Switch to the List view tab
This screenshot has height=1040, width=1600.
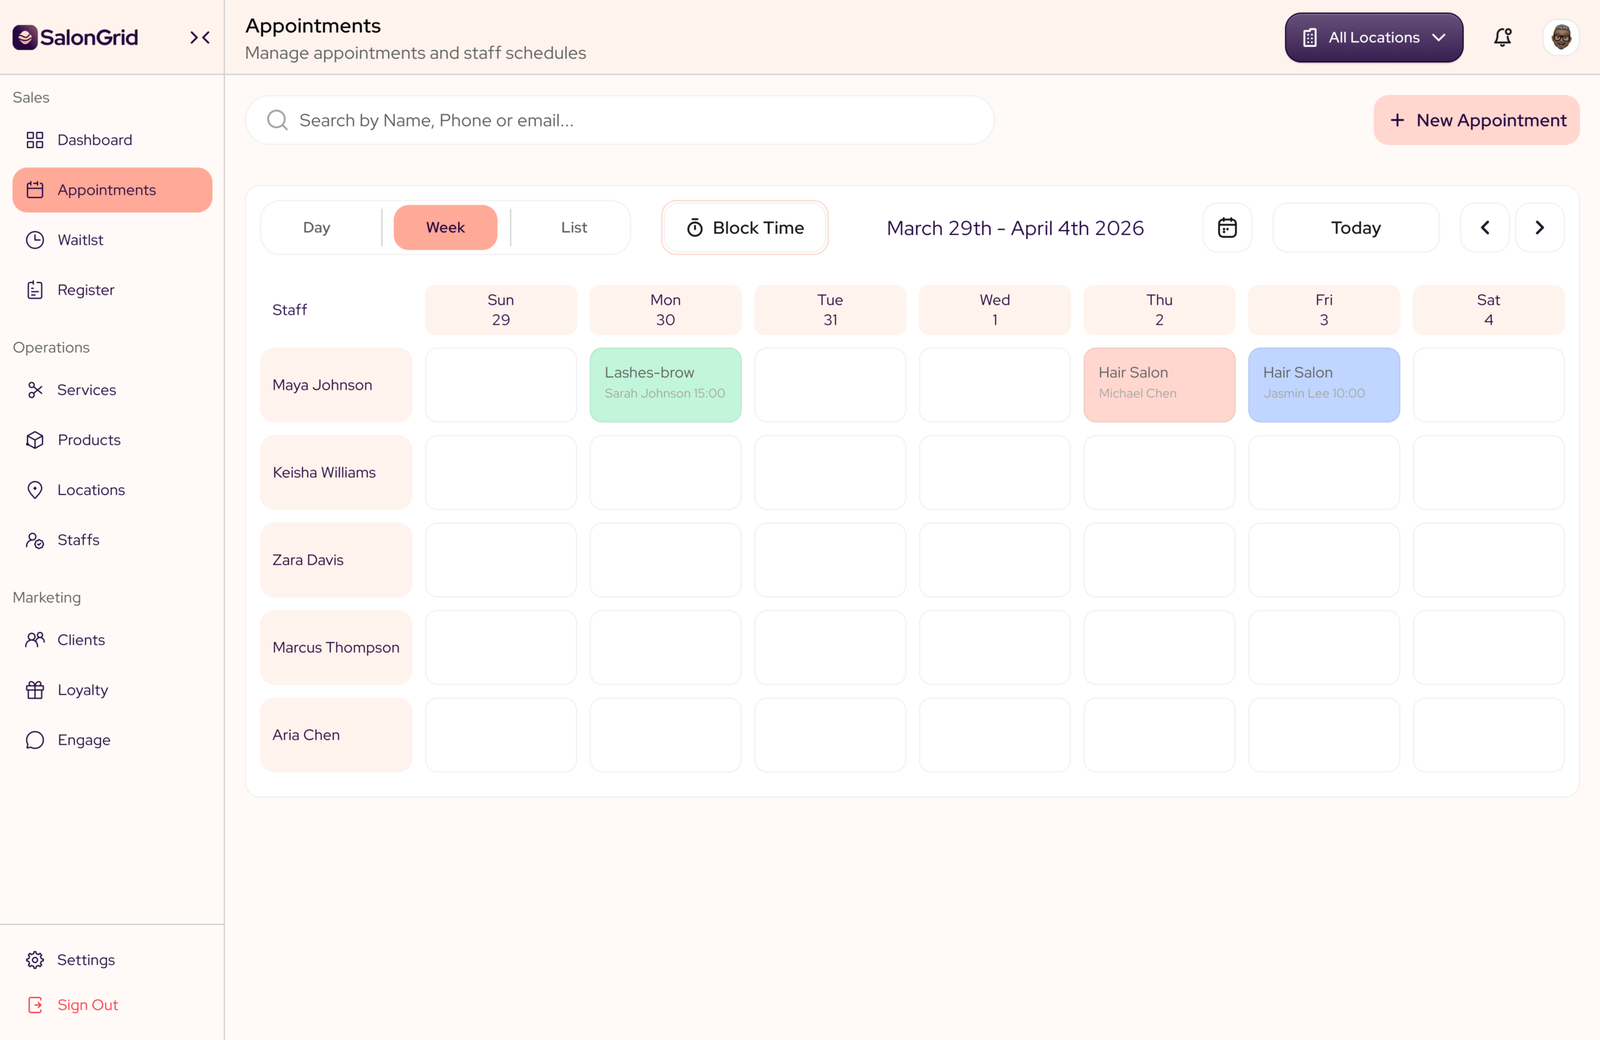click(574, 228)
